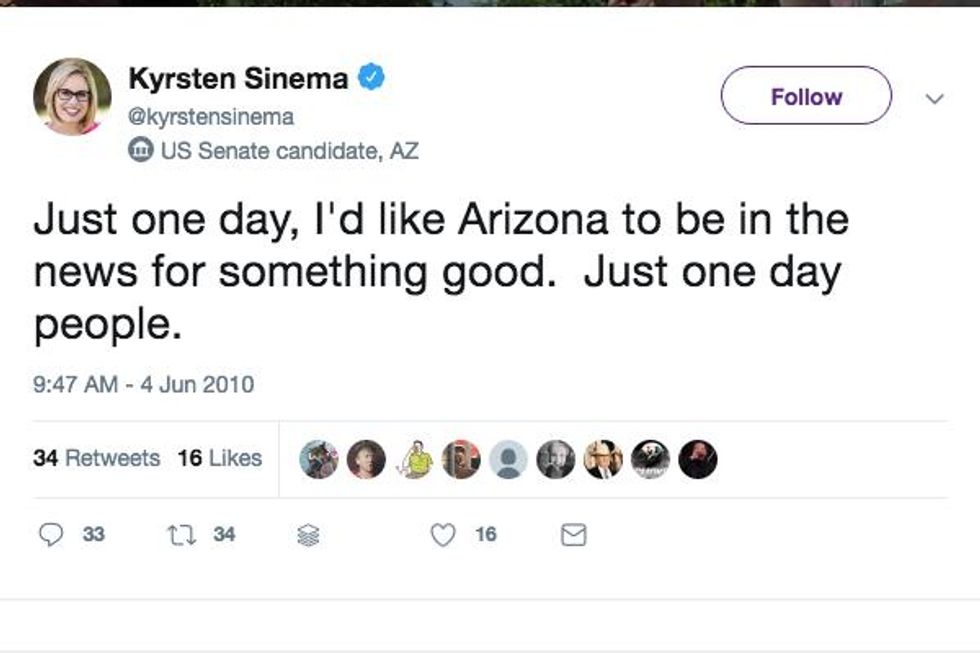Follow Kyrsten Sinema
980x653 pixels.
pos(805,96)
